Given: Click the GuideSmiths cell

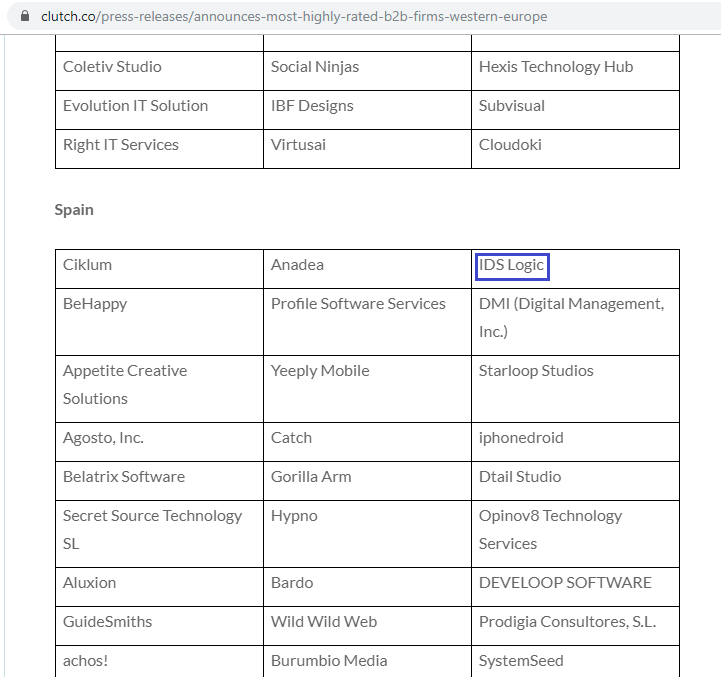Looking at the screenshot, I should click(x=159, y=626).
